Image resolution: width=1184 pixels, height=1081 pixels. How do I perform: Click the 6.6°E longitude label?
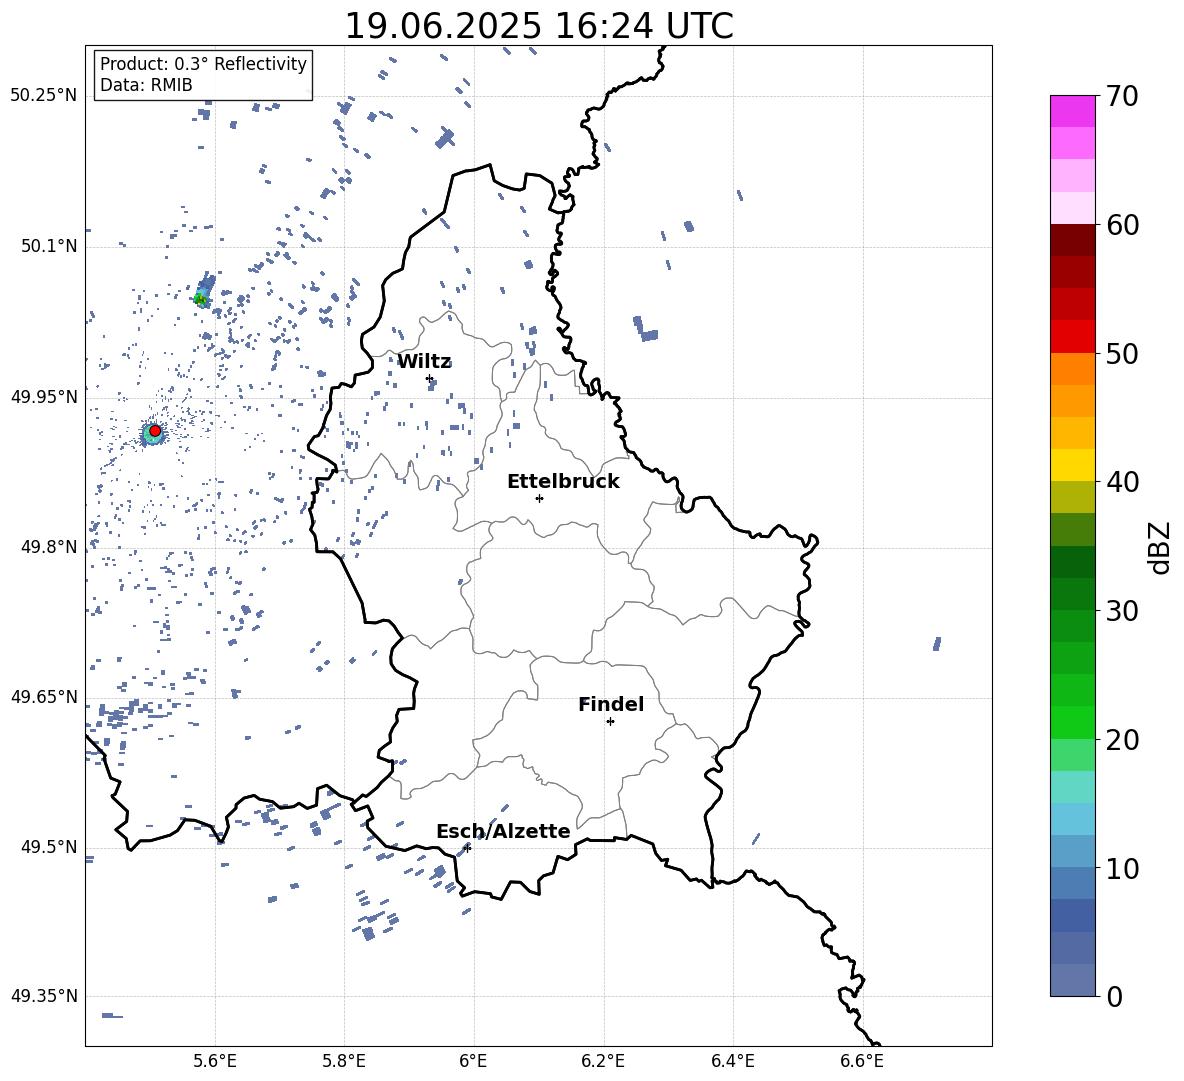click(862, 1061)
